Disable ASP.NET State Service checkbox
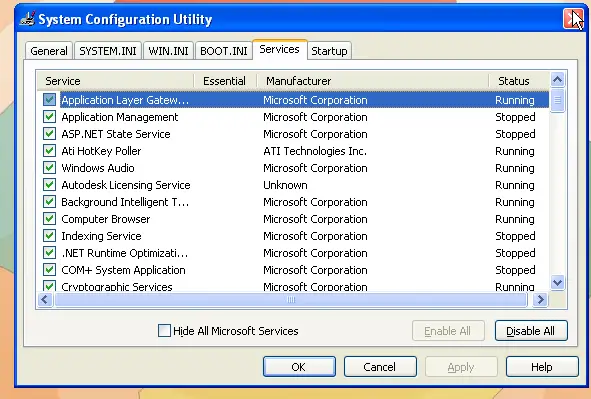Image resolution: width=591 pixels, height=399 pixels. tap(49, 134)
